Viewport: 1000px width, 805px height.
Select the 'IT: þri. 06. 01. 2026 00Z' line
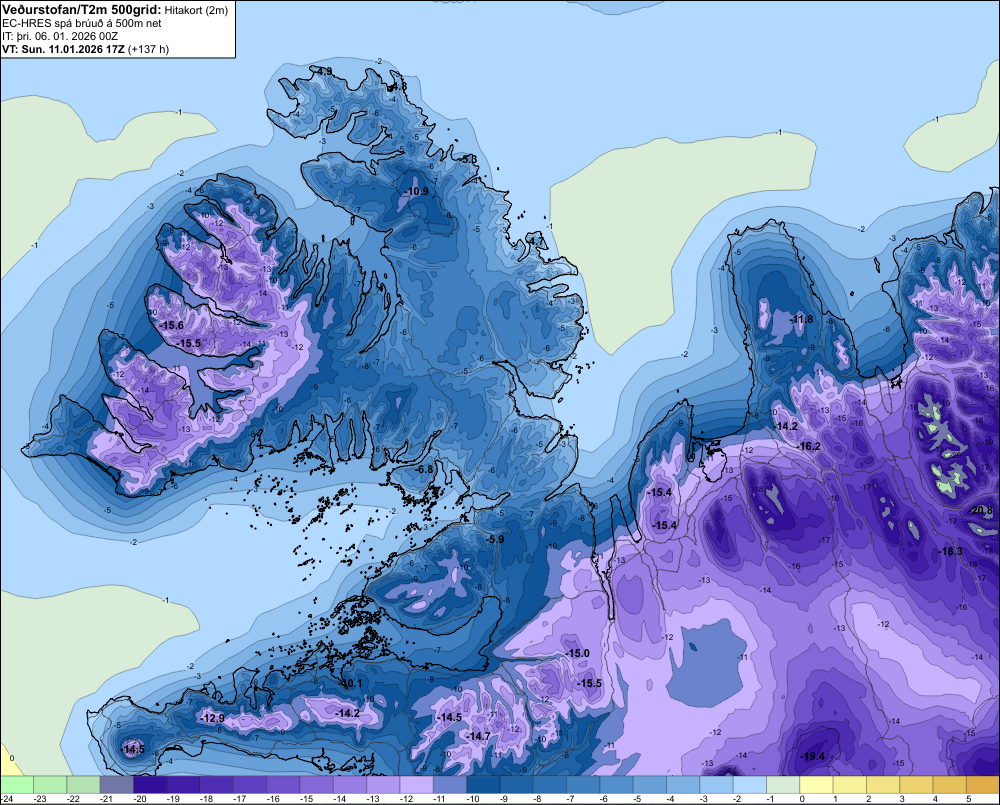point(59,36)
